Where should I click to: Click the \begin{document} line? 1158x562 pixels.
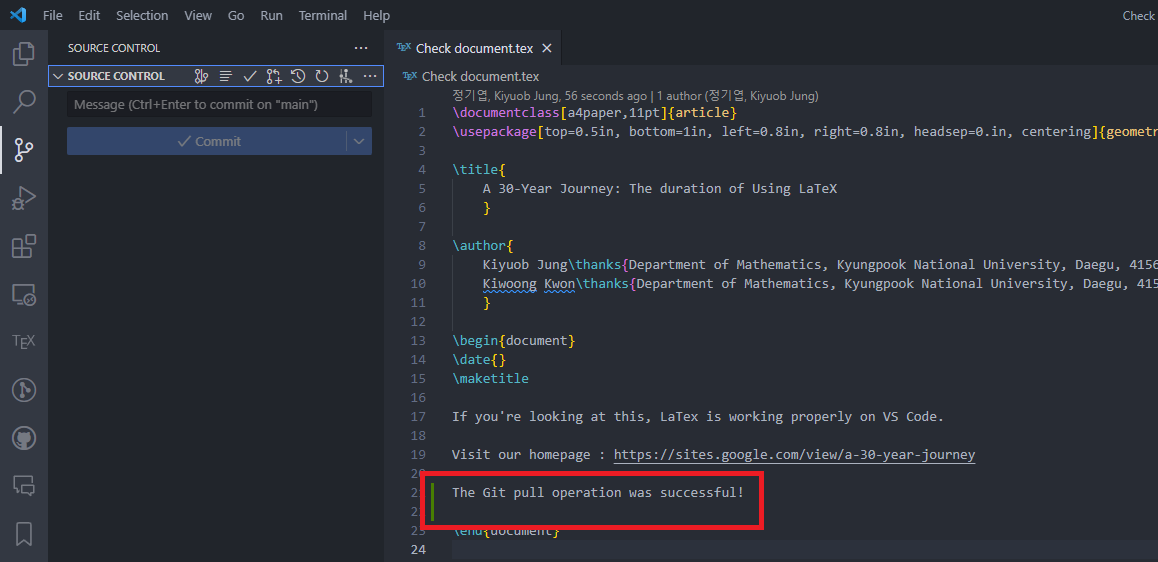[x=513, y=340]
